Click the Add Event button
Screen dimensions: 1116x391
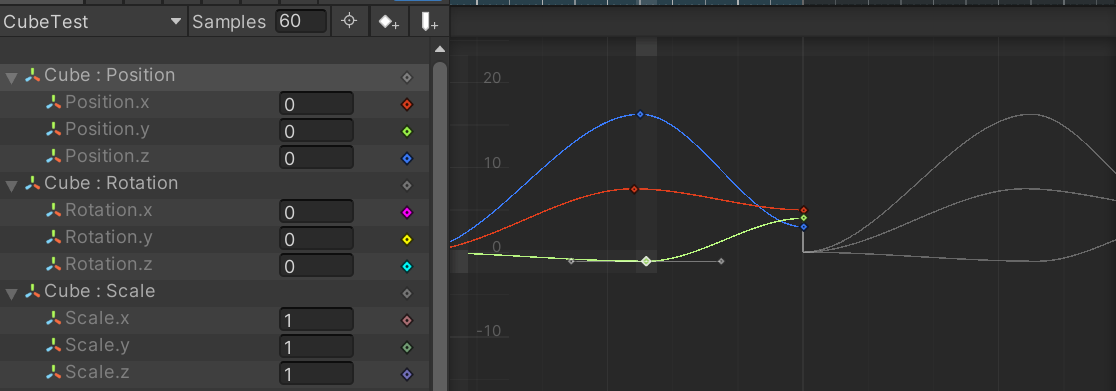point(429,21)
